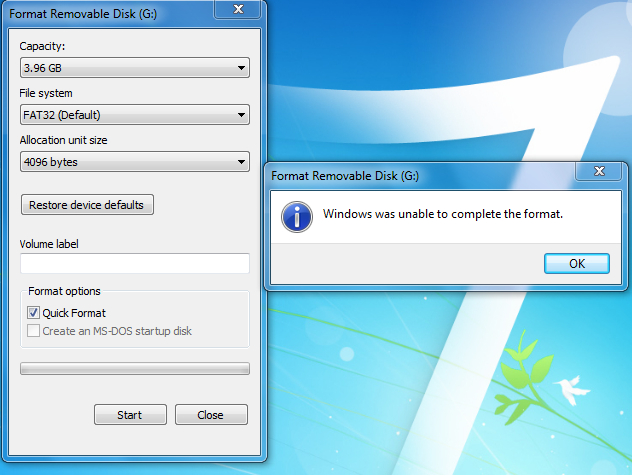The height and width of the screenshot is (475, 632).
Task: Confirm the format error with OK
Action: click(576, 264)
